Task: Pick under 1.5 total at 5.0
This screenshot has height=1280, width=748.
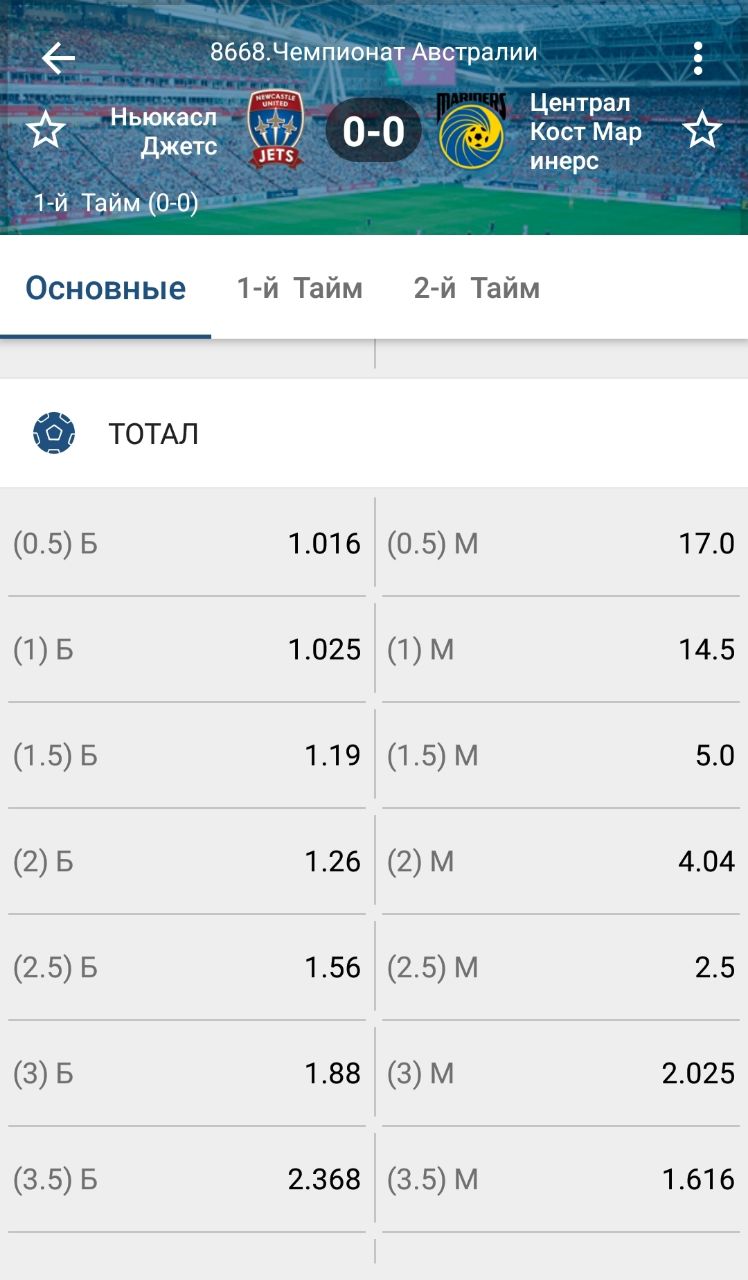Action: tap(562, 756)
